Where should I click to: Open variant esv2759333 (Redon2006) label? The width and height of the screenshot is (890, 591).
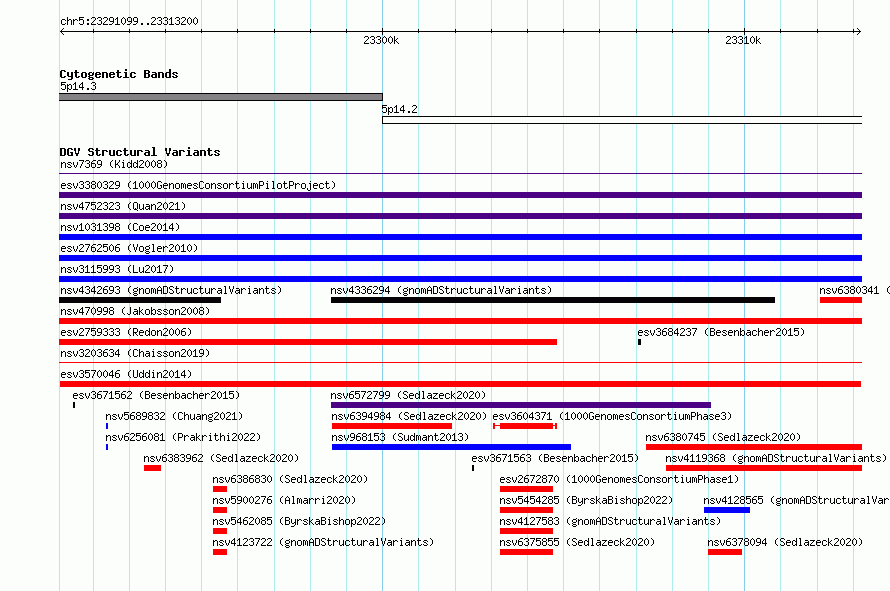pos(126,333)
